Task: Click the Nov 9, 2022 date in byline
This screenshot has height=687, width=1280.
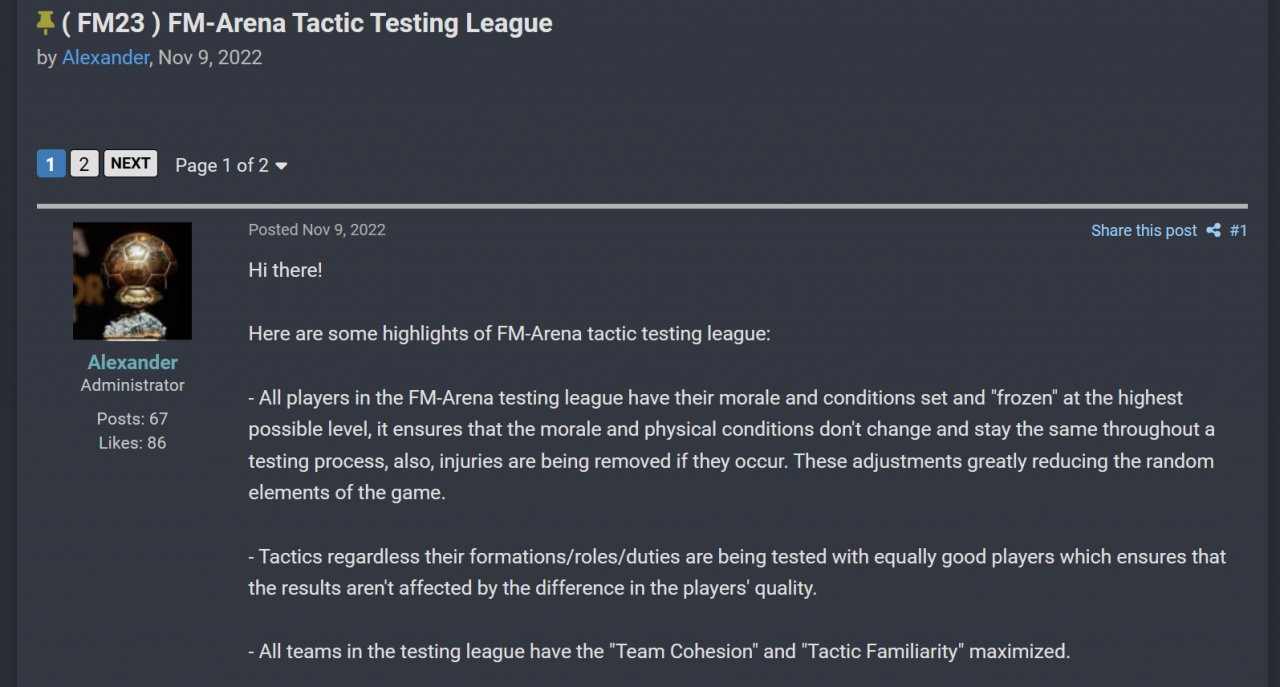Action: tap(210, 57)
